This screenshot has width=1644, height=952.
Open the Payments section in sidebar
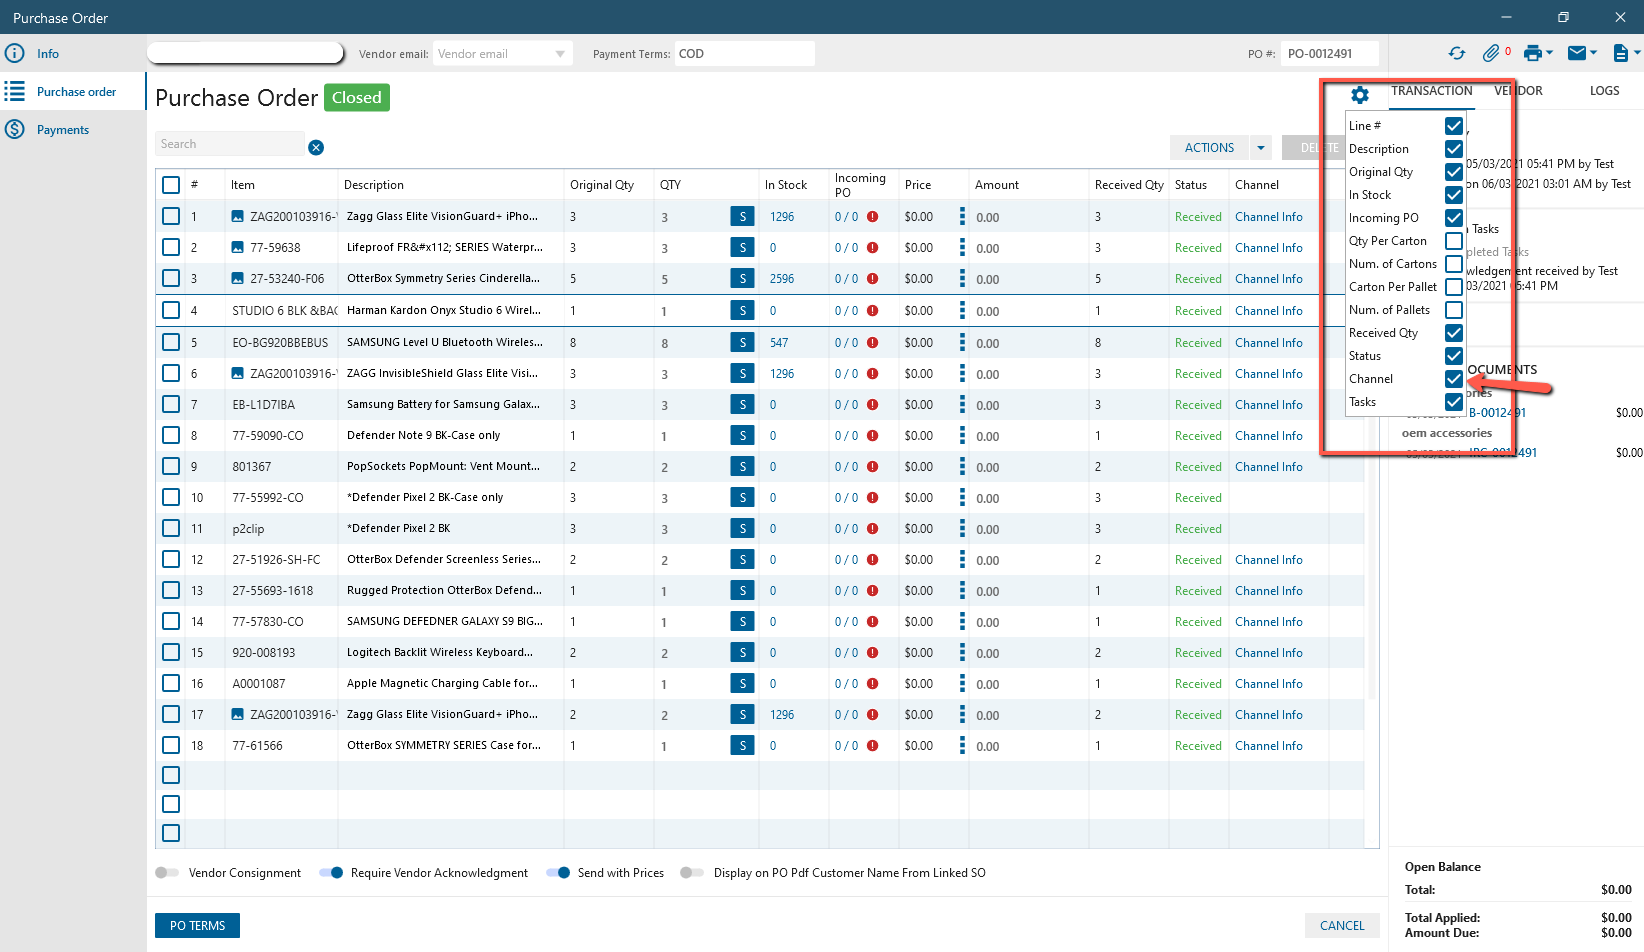pyautogui.click(x=62, y=130)
